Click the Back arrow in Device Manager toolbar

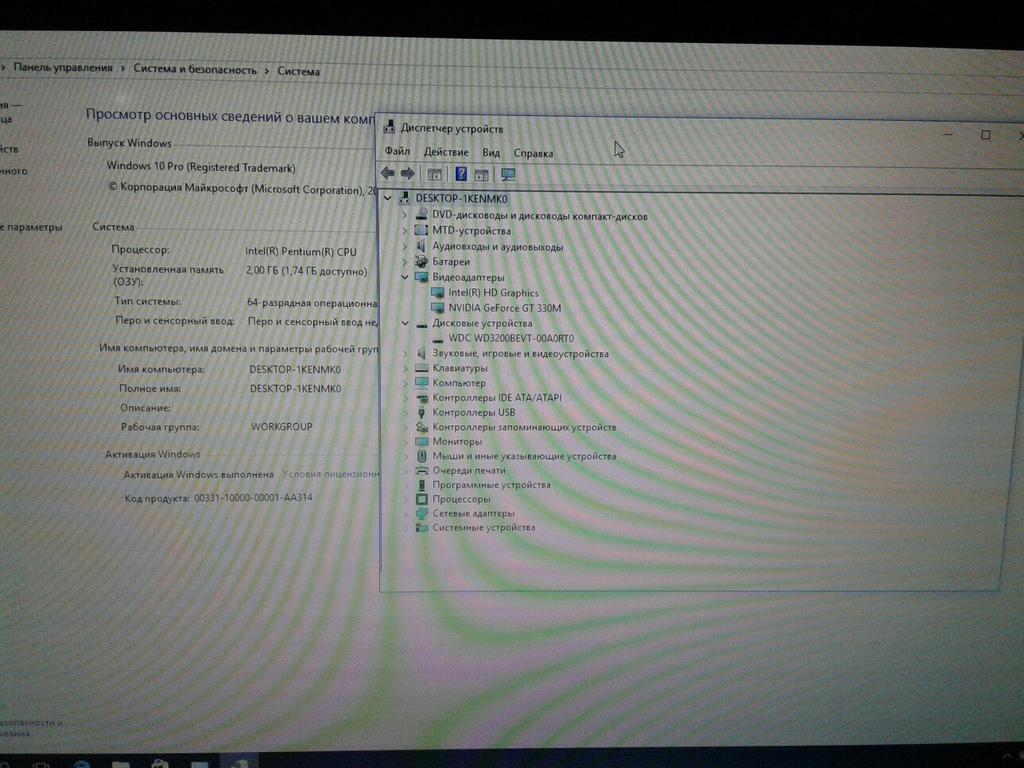[x=387, y=173]
